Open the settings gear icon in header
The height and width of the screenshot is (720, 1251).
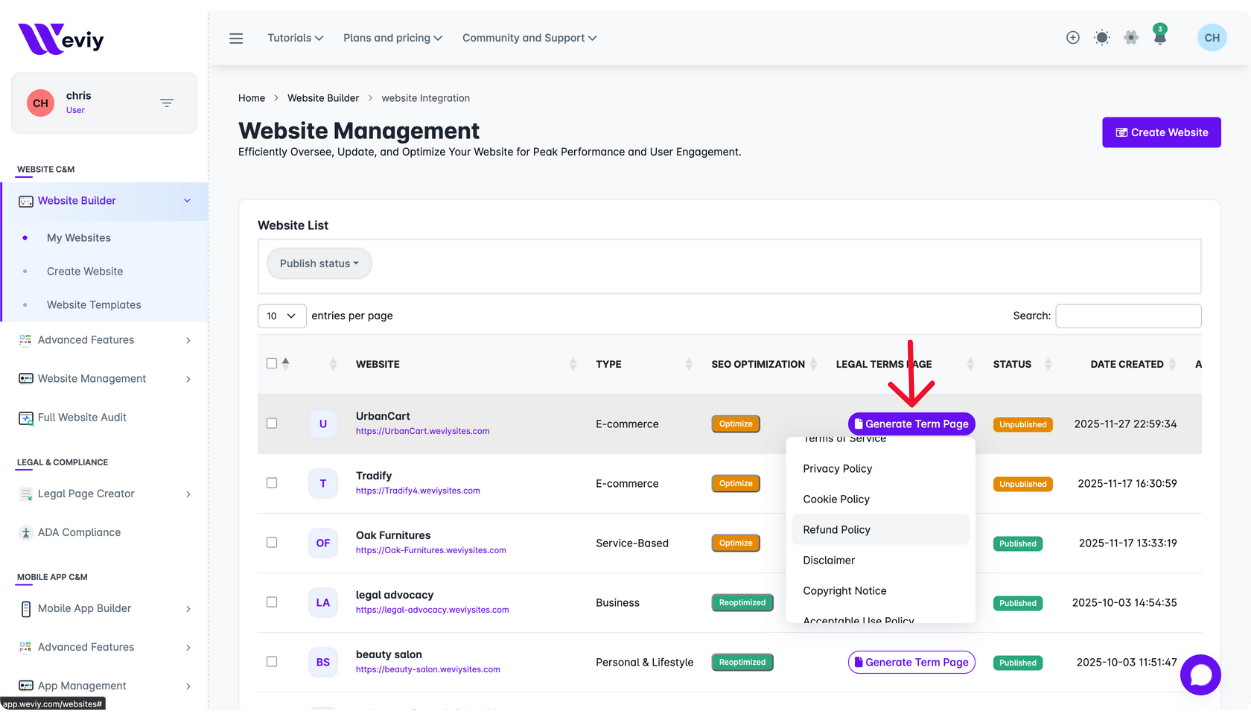(1131, 38)
